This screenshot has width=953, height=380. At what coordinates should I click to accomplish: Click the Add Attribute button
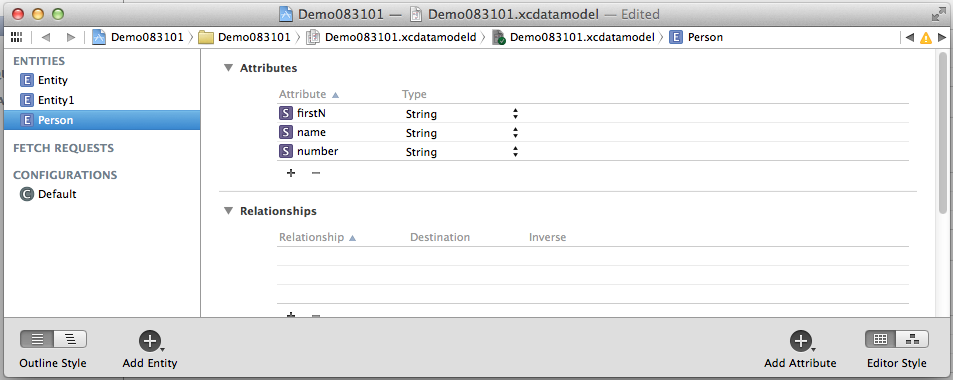800,341
